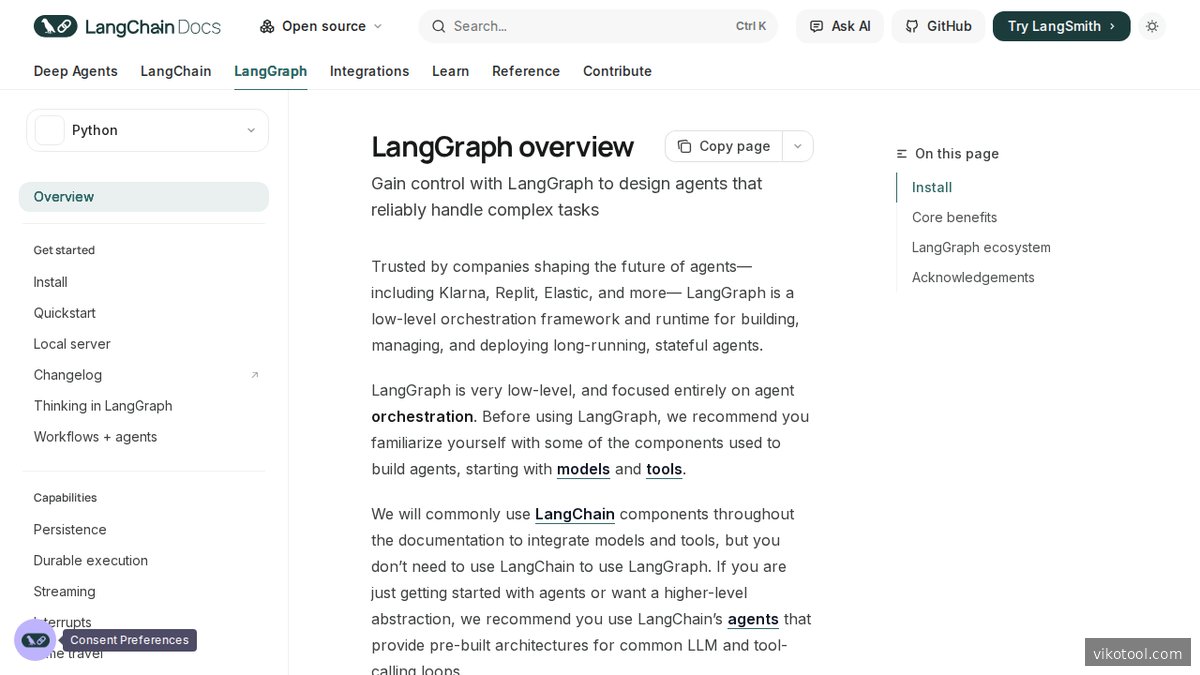This screenshot has height=675, width=1200.
Task: Open the Python language selector
Action: click(x=147, y=130)
